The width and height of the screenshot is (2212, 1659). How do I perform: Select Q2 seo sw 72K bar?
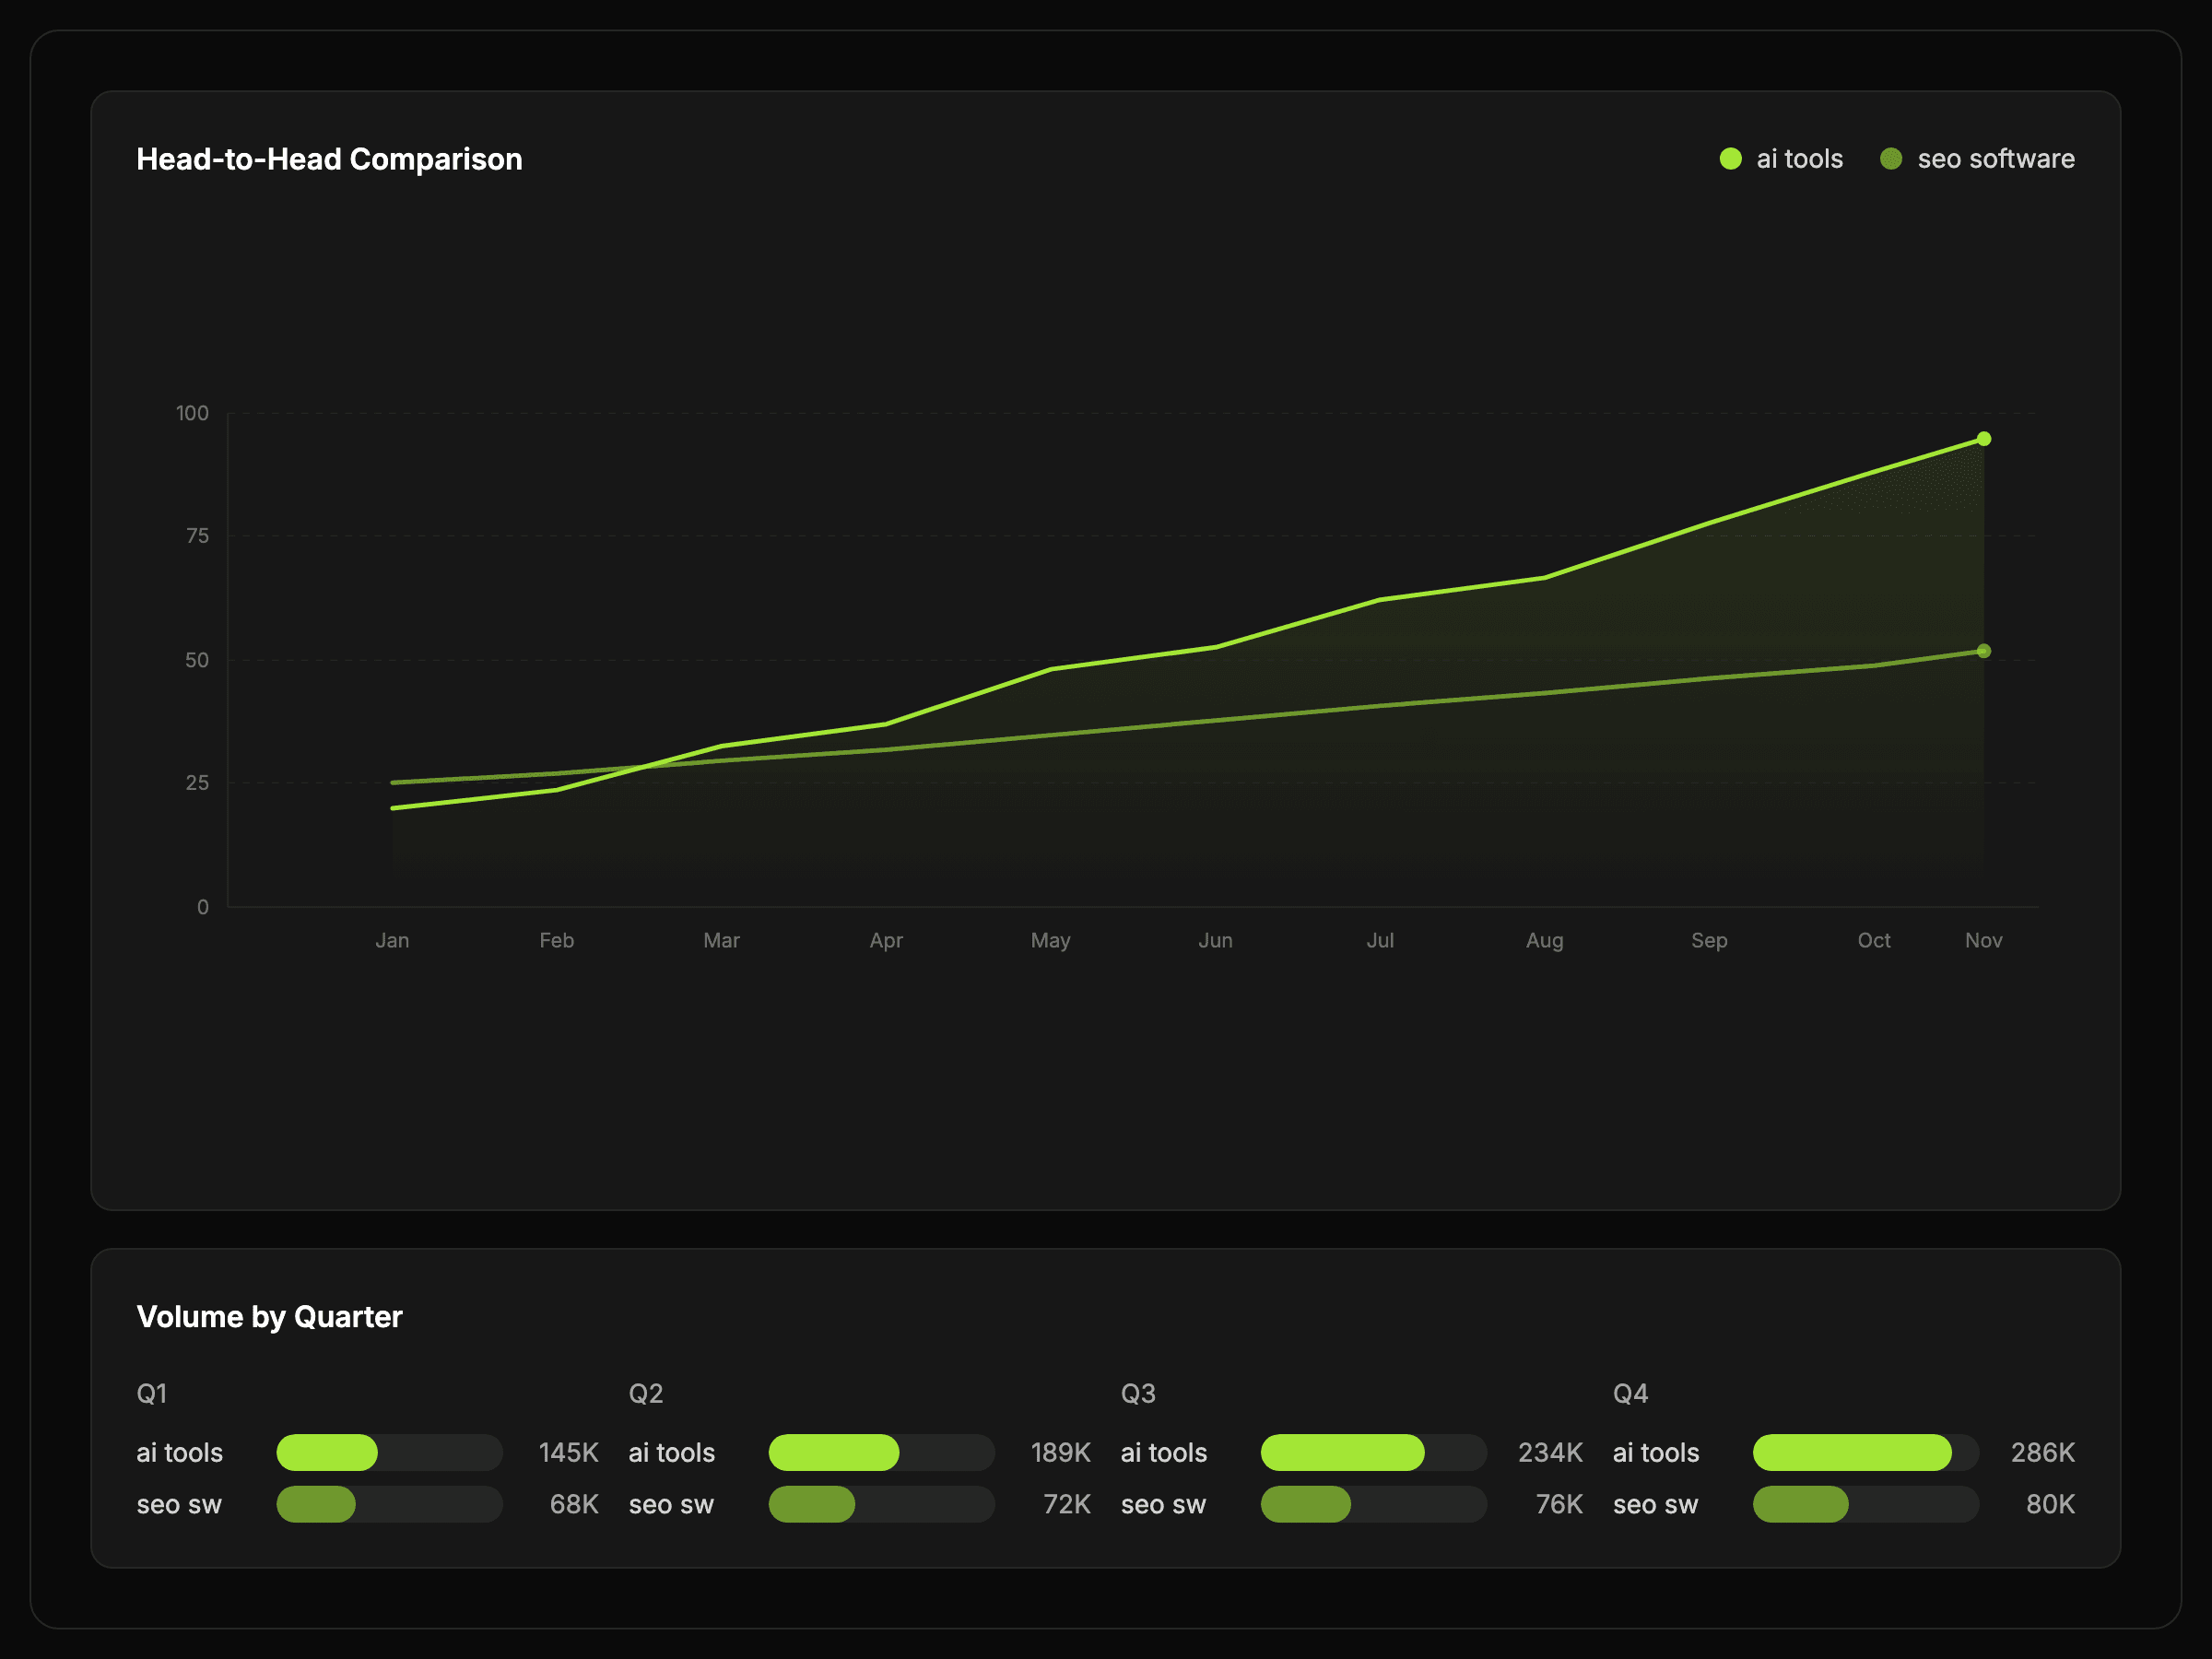[x=811, y=1504]
